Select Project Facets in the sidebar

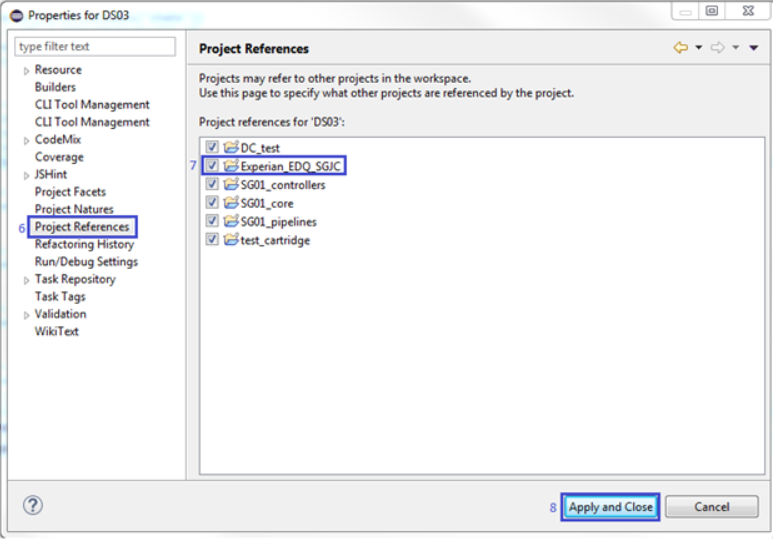click(x=70, y=192)
